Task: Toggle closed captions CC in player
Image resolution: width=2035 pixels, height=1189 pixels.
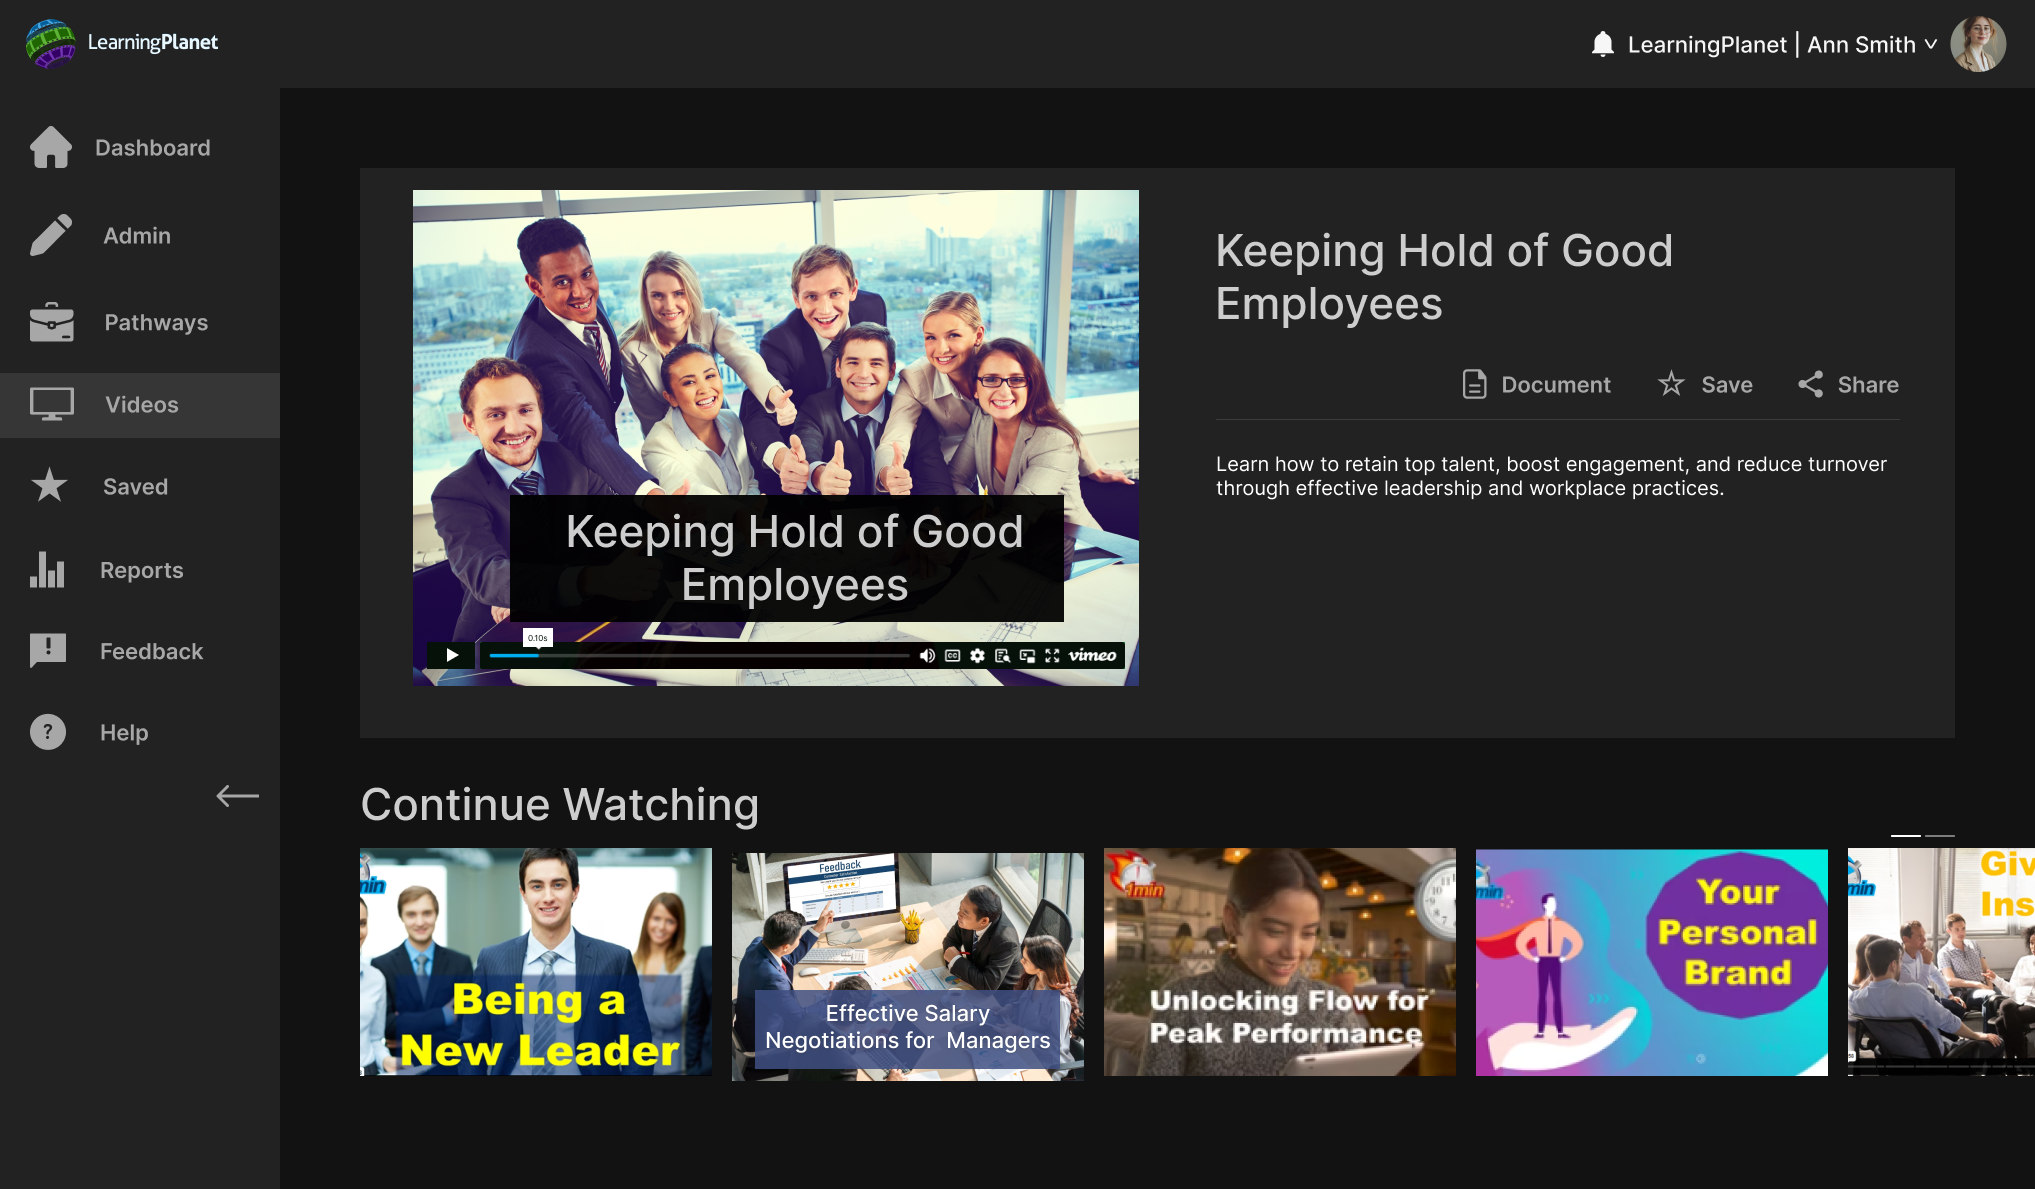Action: (952, 655)
